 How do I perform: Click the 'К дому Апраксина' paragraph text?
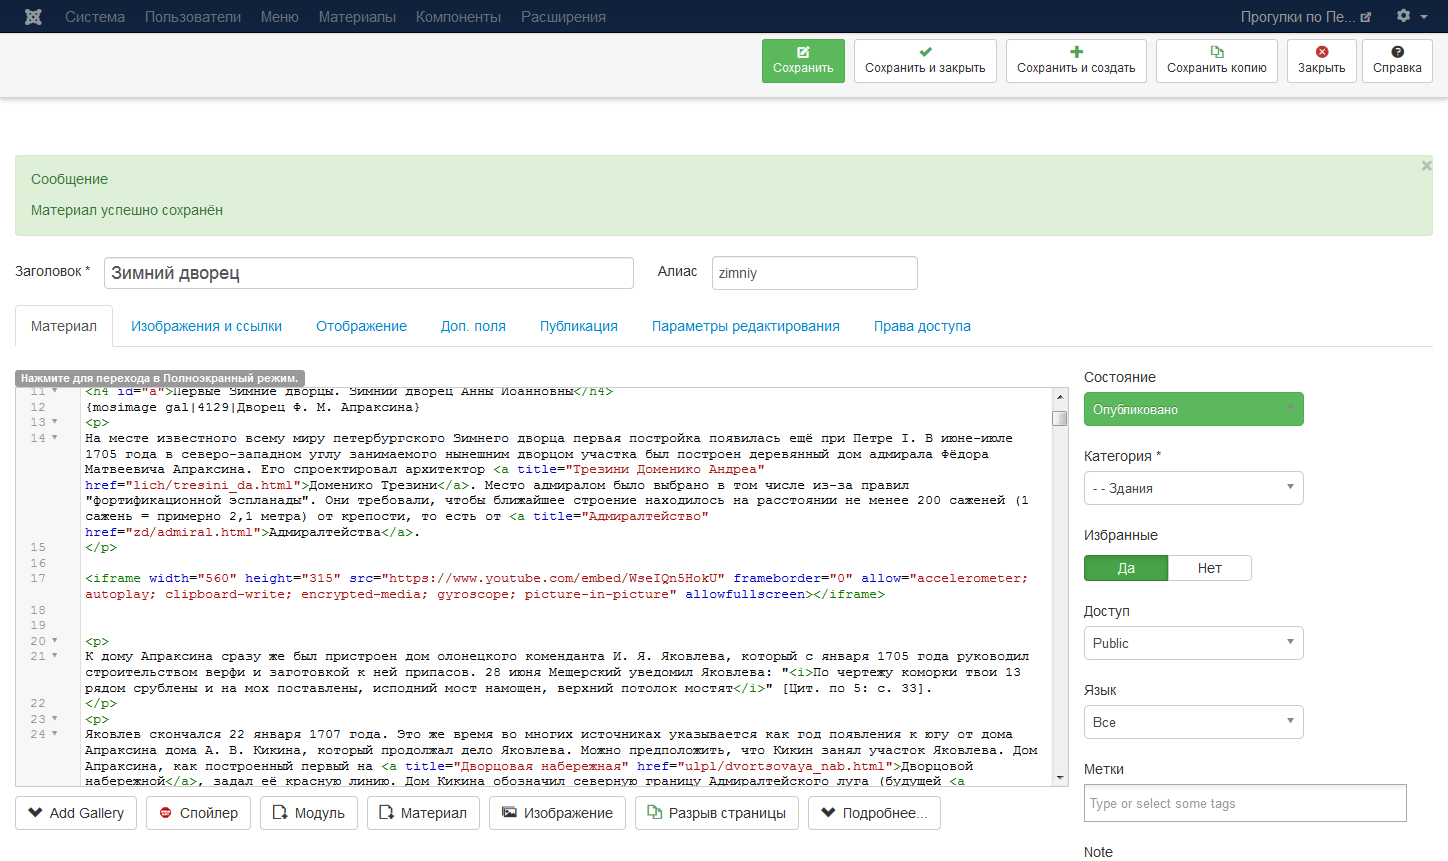[x=557, y=672]
